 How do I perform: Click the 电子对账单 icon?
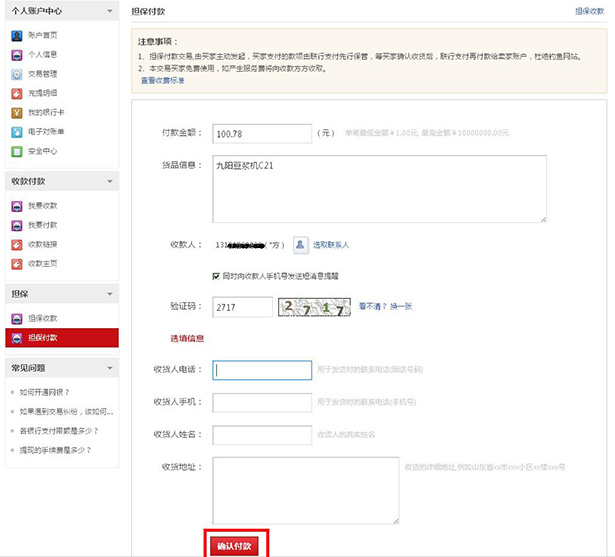(17, 131)
